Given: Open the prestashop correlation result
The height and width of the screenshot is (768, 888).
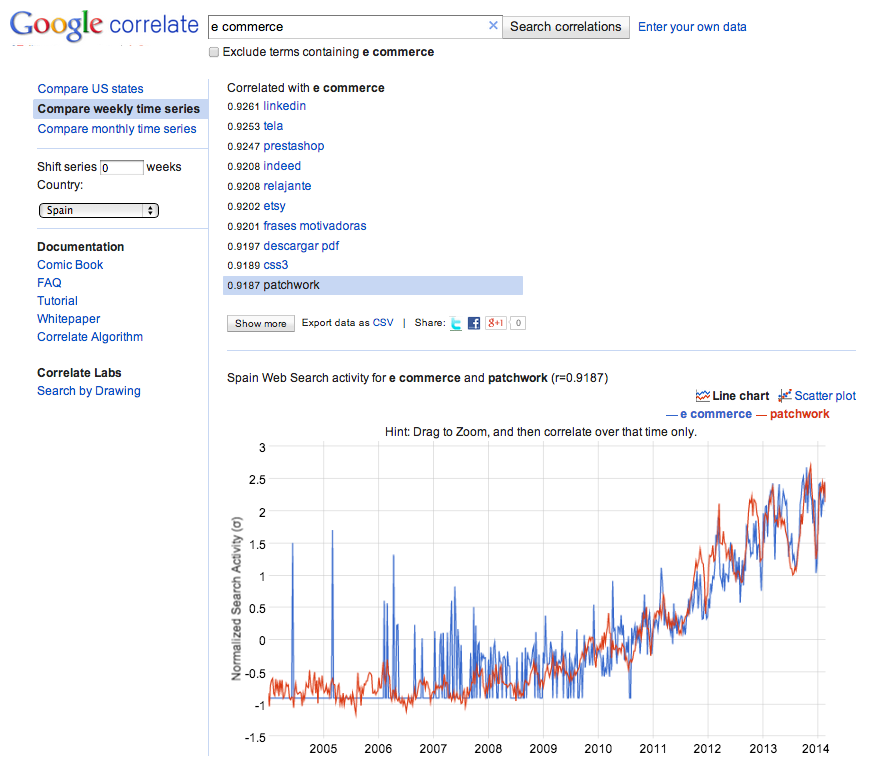Looking at the screenshot, I should point(293,146).
